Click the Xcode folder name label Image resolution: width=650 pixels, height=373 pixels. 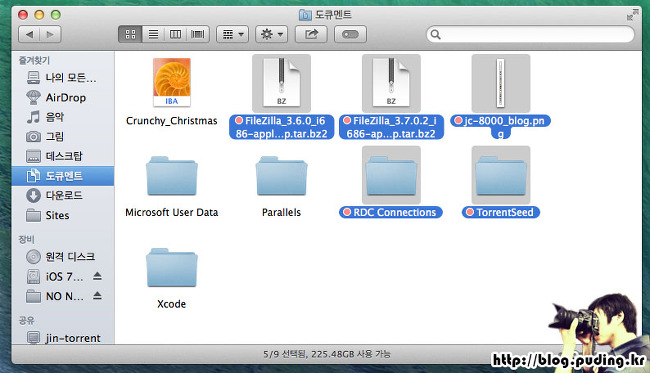click(172, 304)
